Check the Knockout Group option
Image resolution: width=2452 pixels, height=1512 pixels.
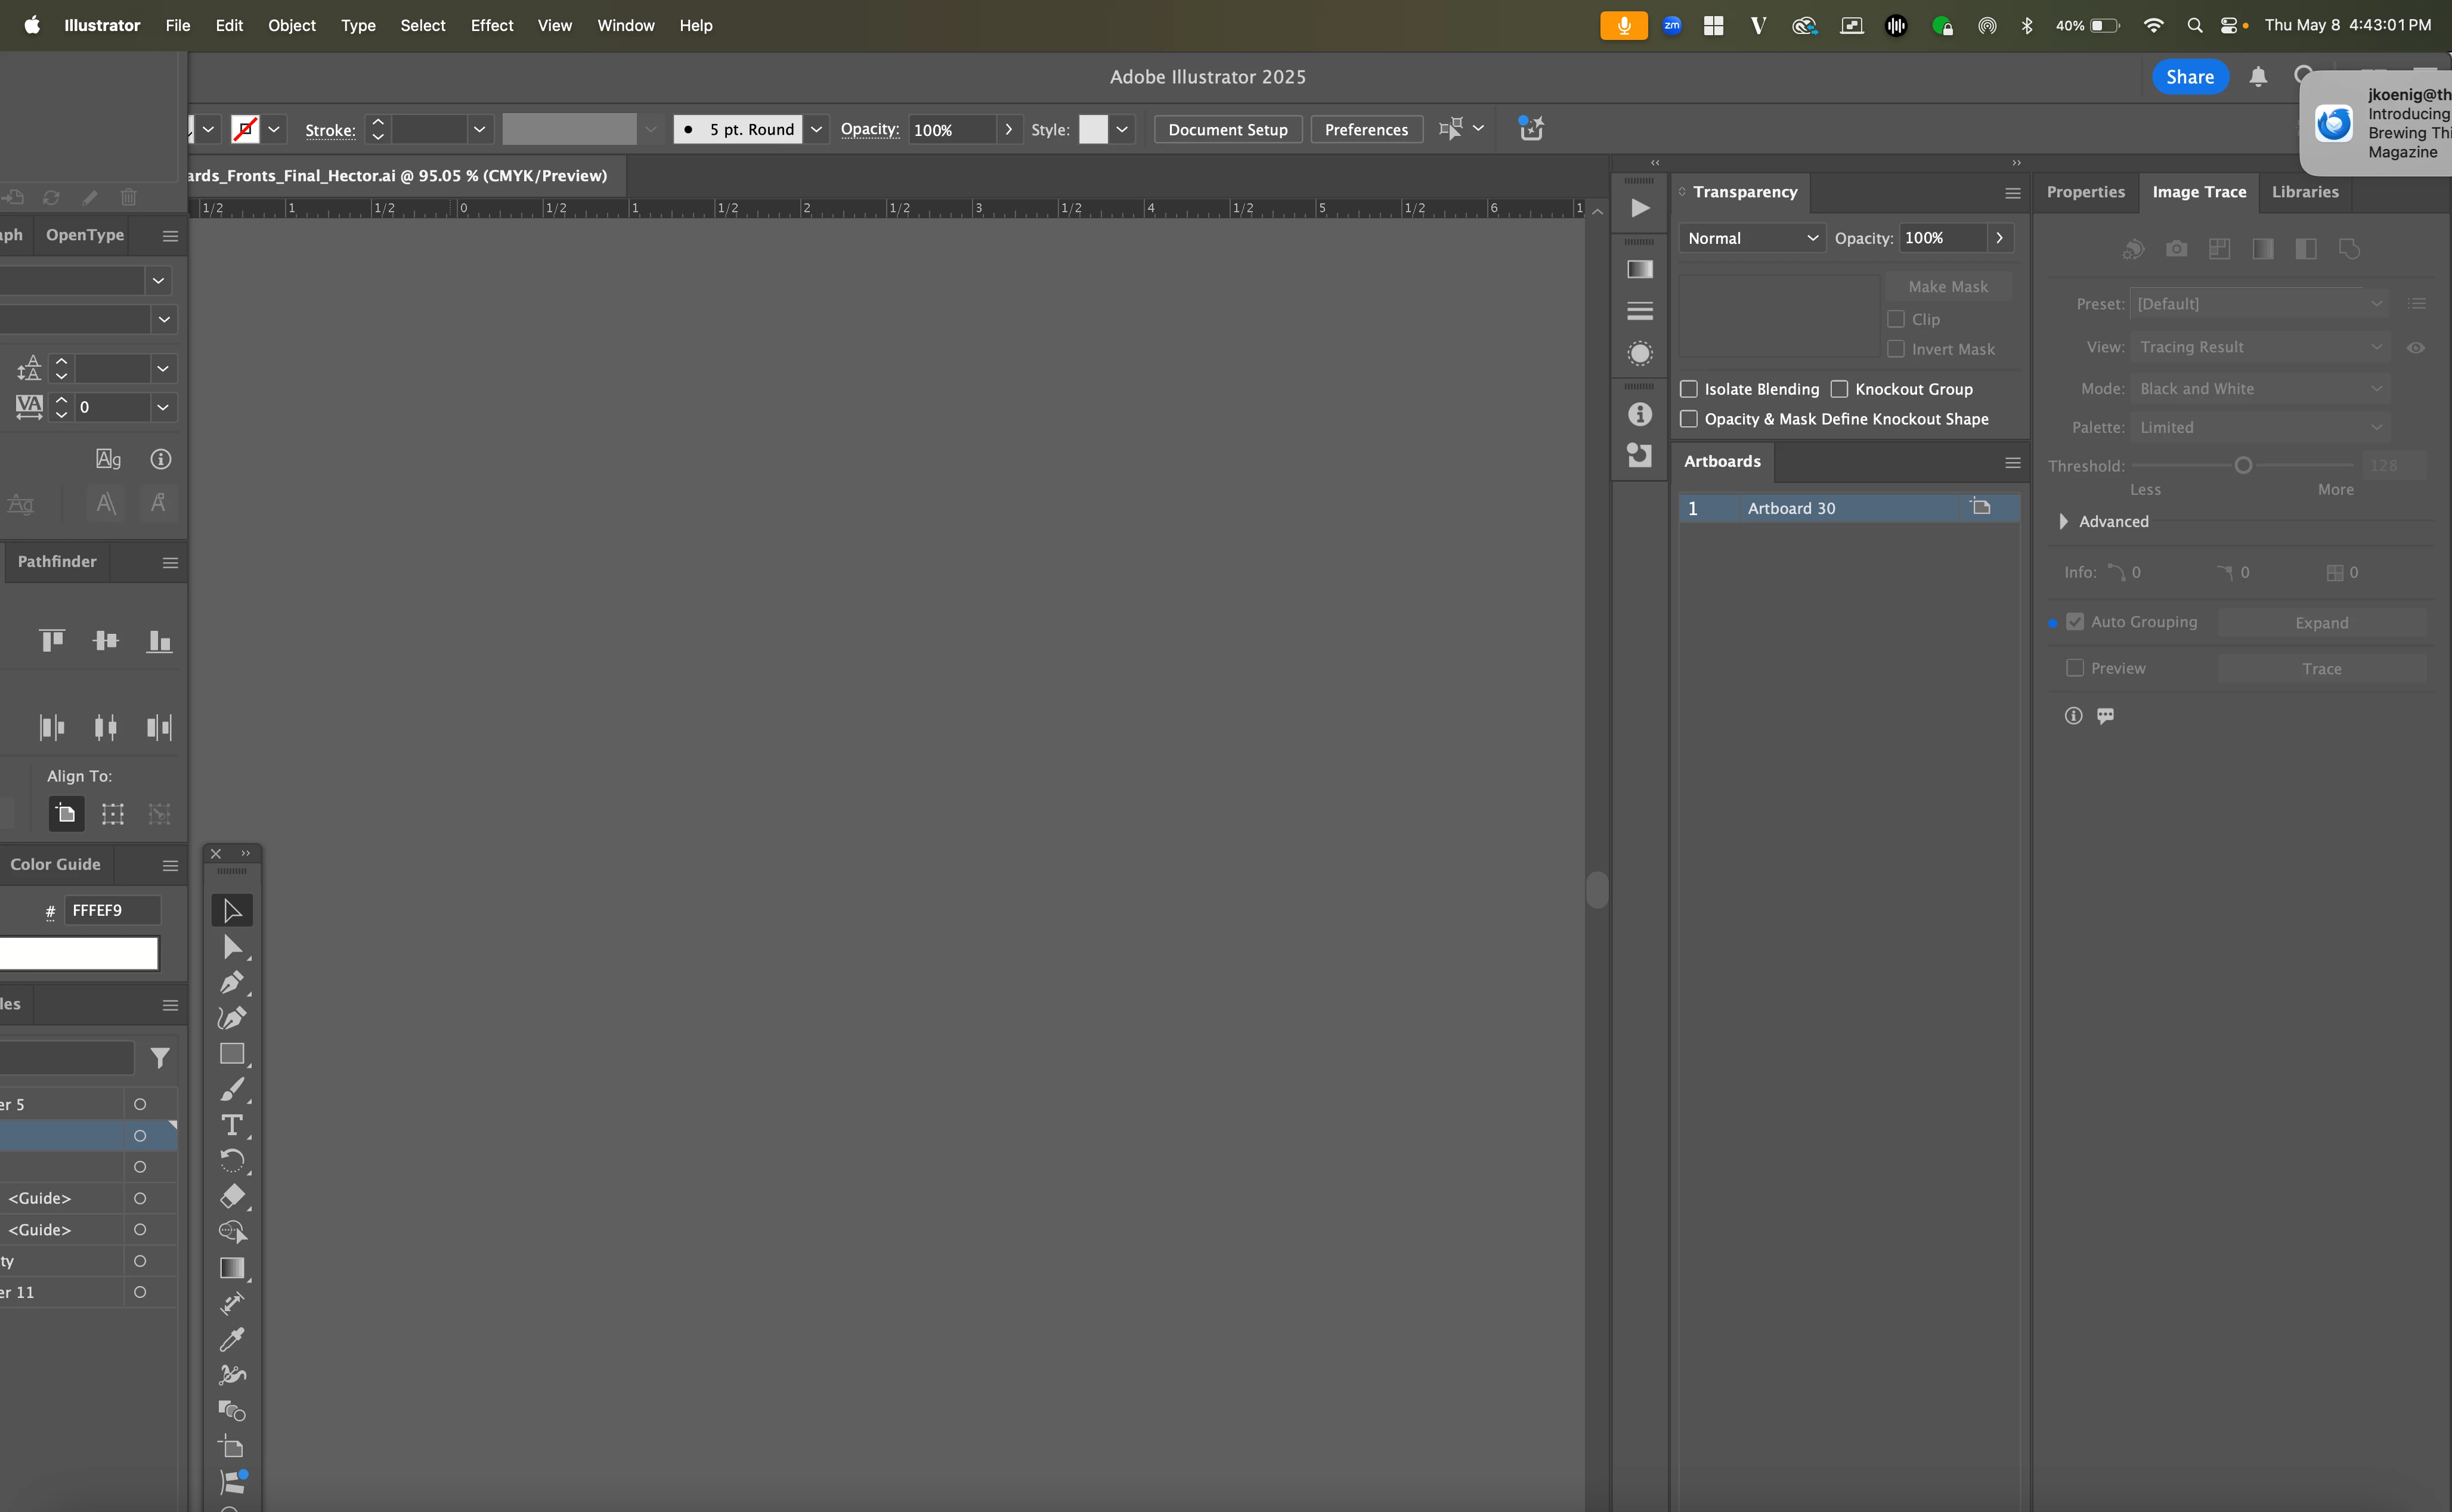[x=1839, y=389]
